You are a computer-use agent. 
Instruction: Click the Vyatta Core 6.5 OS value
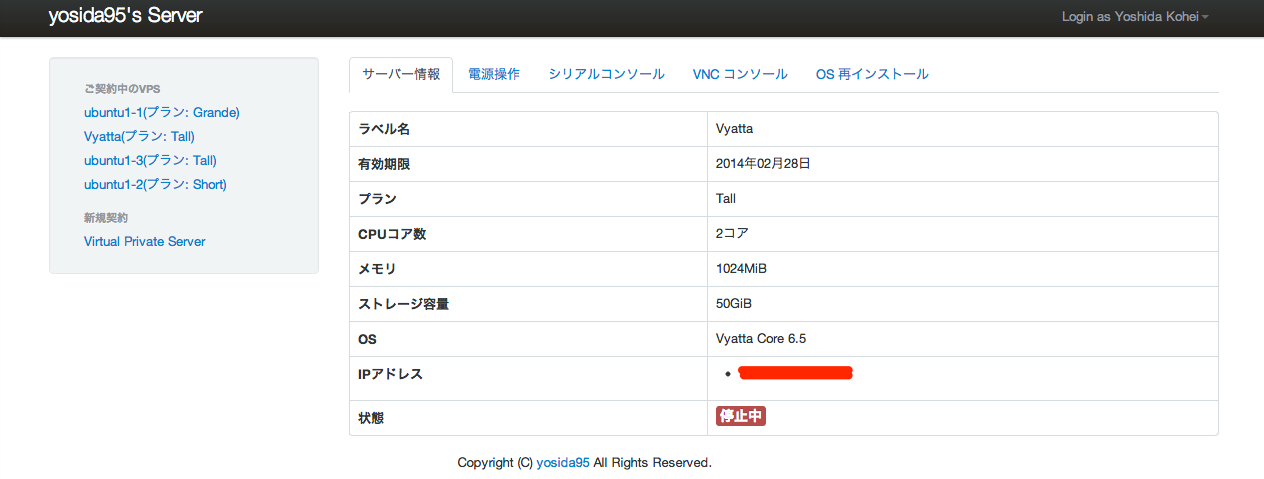pyautogui.click(x=761, y=339)
